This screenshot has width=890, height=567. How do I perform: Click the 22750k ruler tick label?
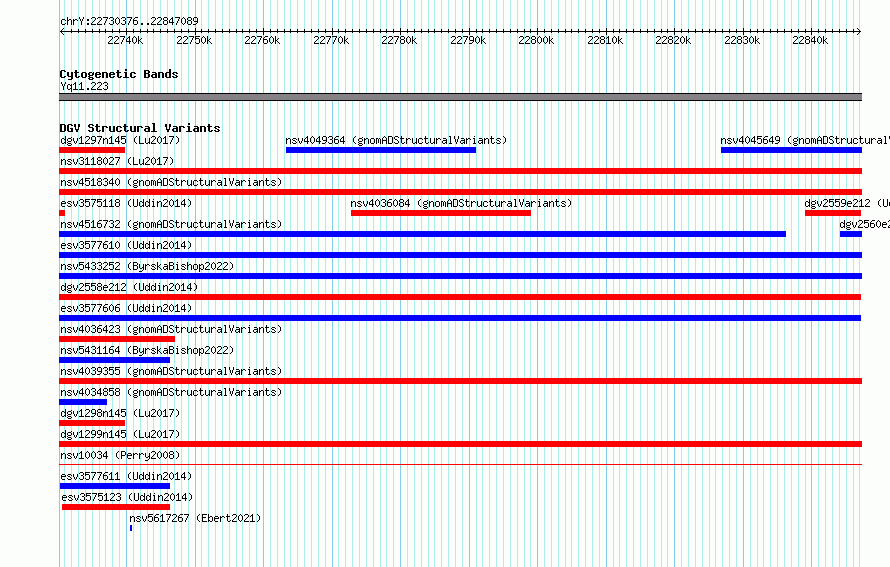[194, 40]
